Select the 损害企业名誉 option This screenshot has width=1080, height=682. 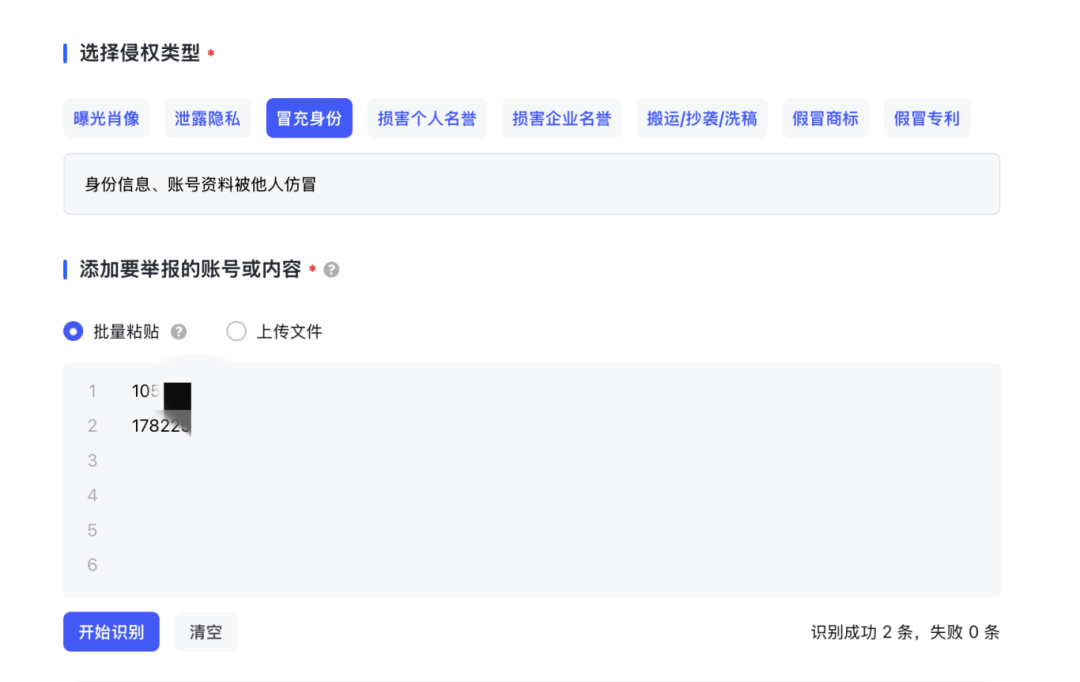[x=562, y=118]
